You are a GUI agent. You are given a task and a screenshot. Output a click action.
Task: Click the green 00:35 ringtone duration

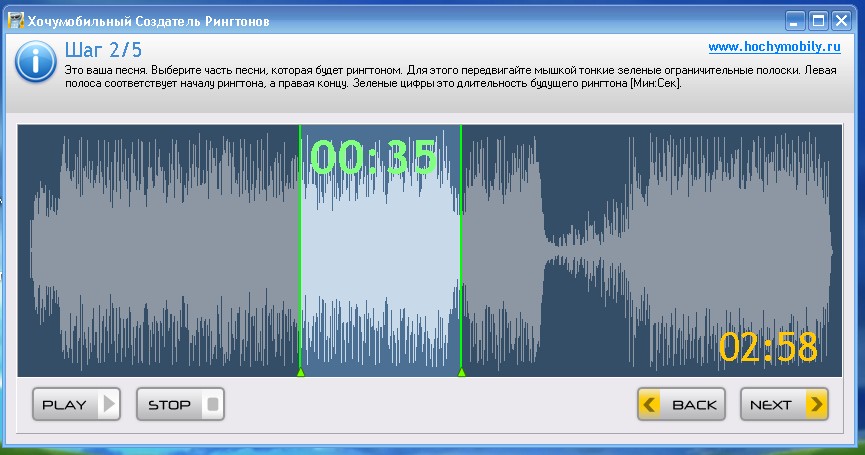pos(373,158)
